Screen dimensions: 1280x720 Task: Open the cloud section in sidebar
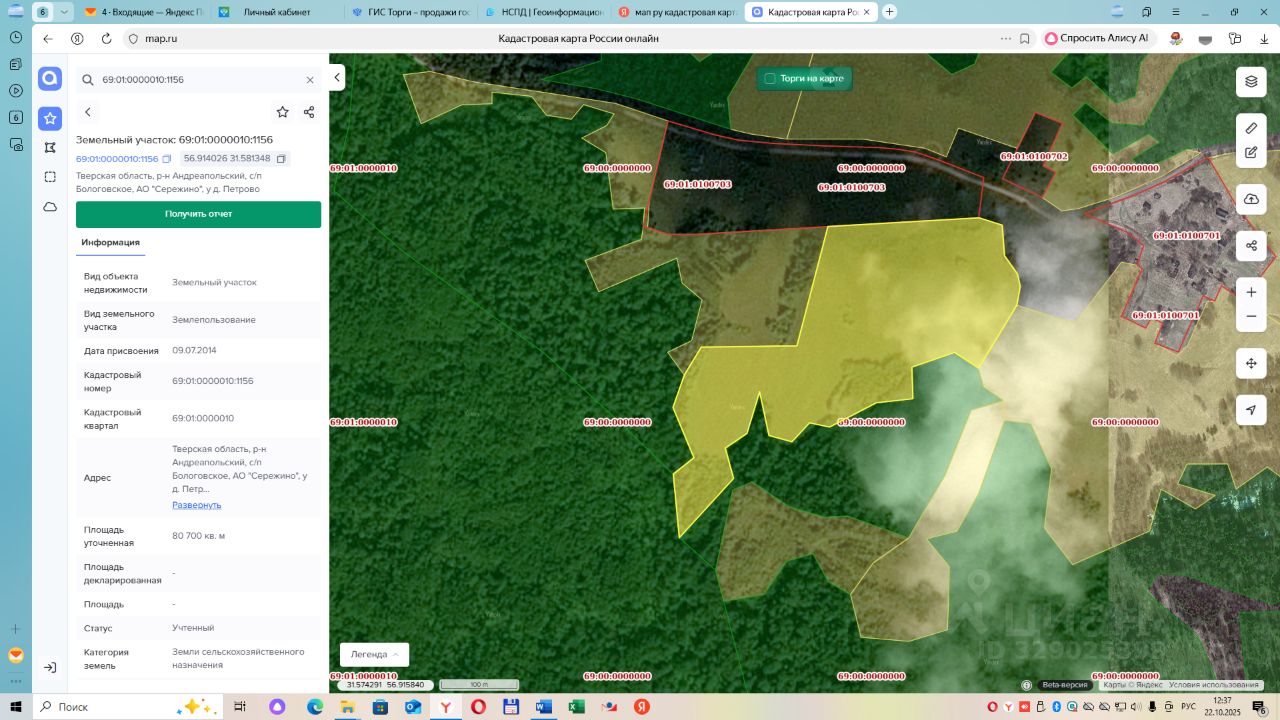tap(50, 207)
